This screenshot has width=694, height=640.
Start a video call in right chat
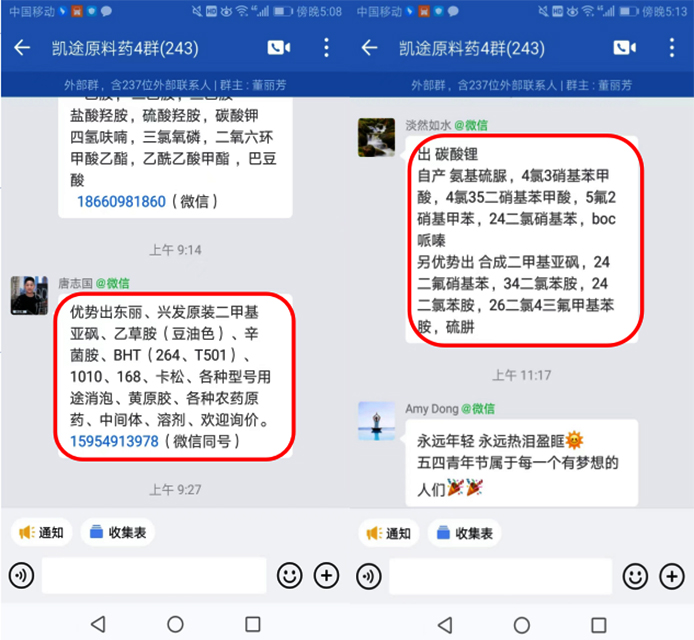coord(625,47)
